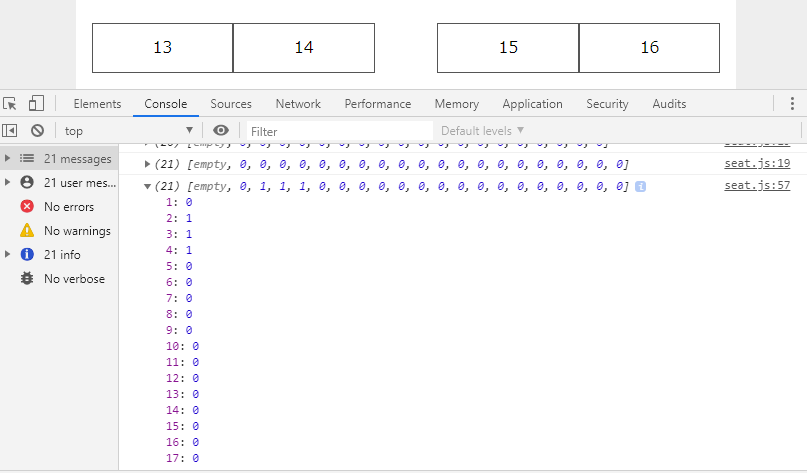The width and height of the screenshot is (807, 473).
Task: Click array entry "5: 0"
Action: point(179,266)
